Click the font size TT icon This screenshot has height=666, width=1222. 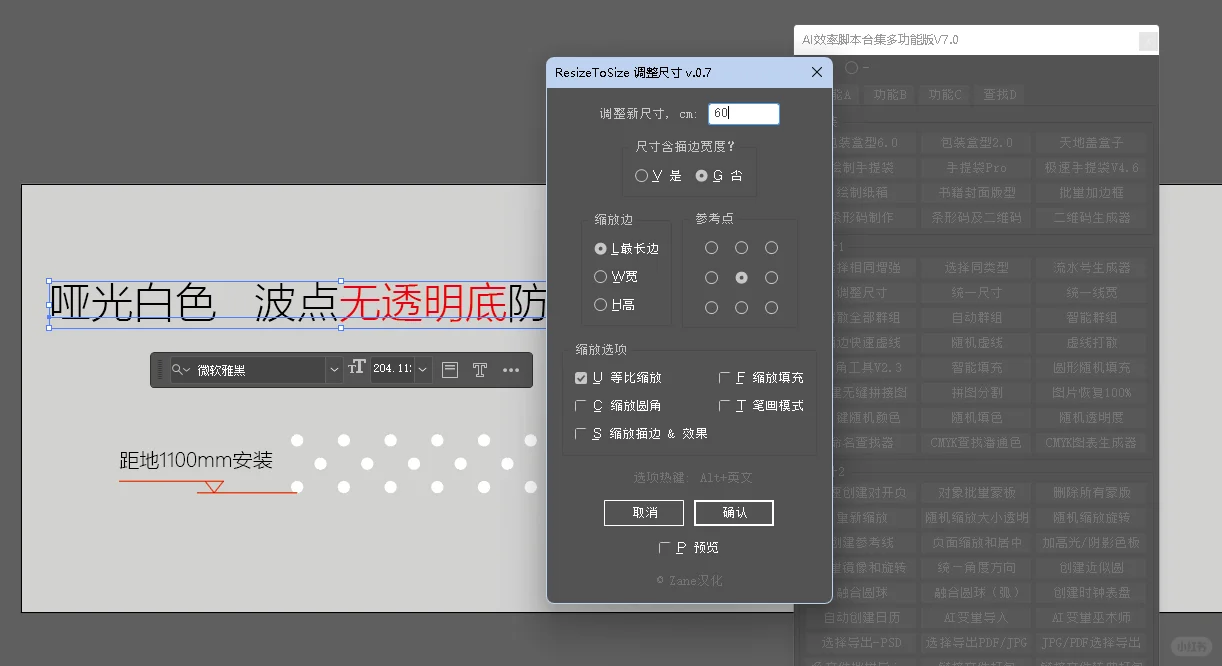click(357, 369)
